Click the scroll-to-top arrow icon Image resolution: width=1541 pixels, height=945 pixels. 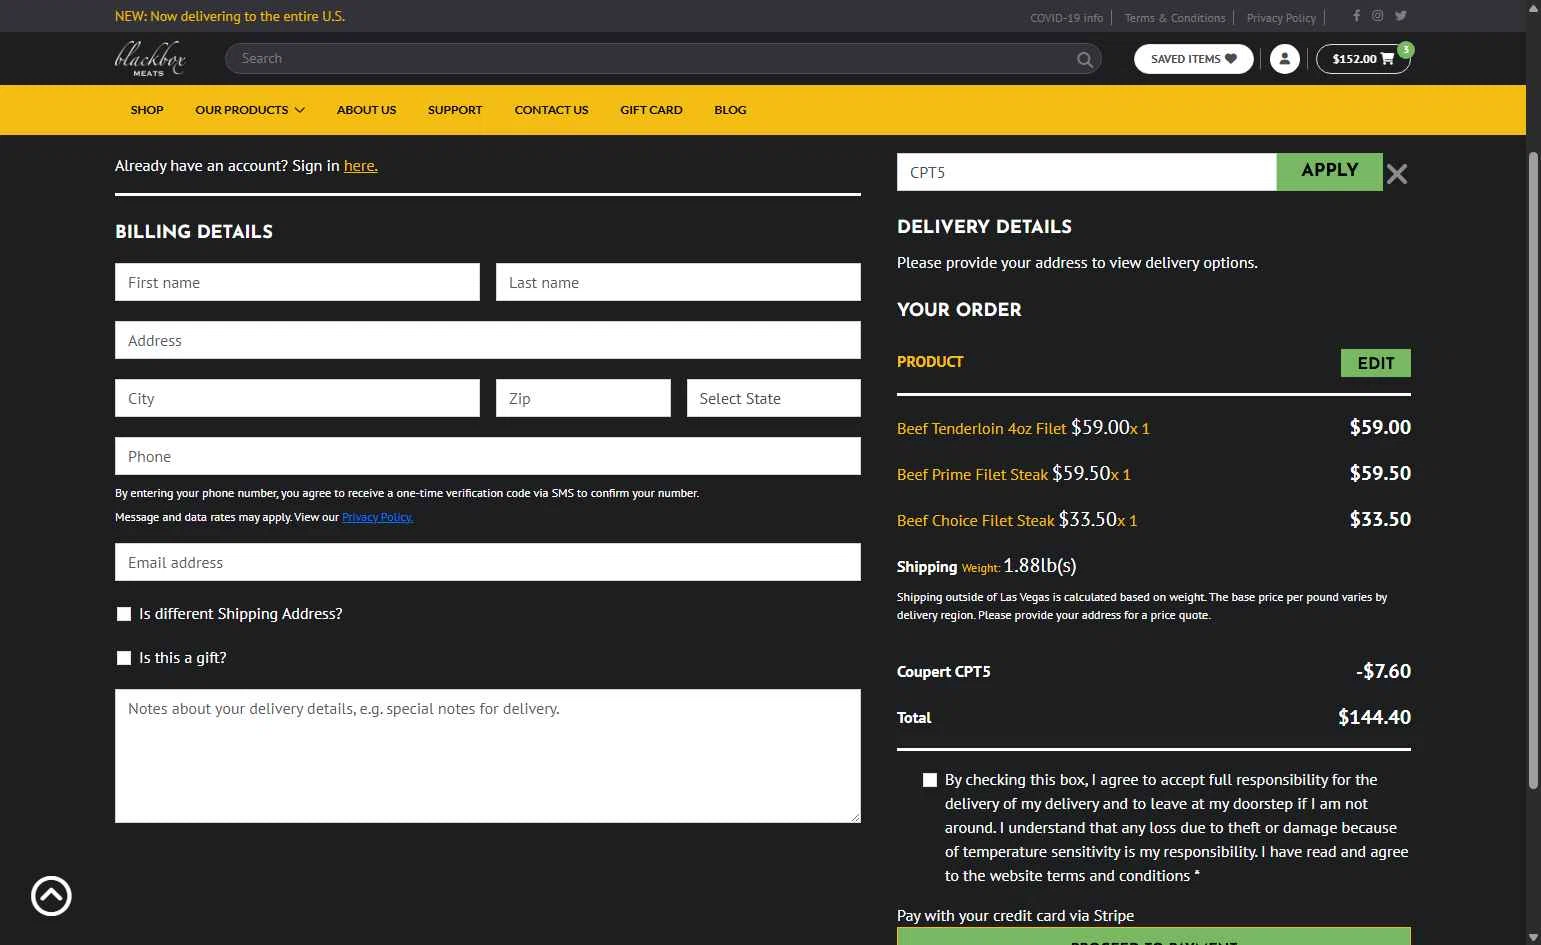tap(51, 896)
